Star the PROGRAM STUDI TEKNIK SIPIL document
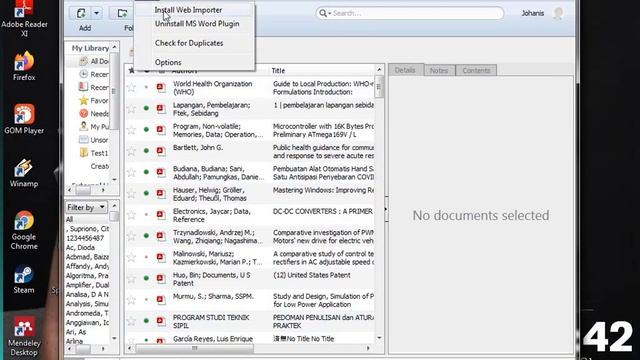This screenshot has height=360, width=640. point(131,321)
